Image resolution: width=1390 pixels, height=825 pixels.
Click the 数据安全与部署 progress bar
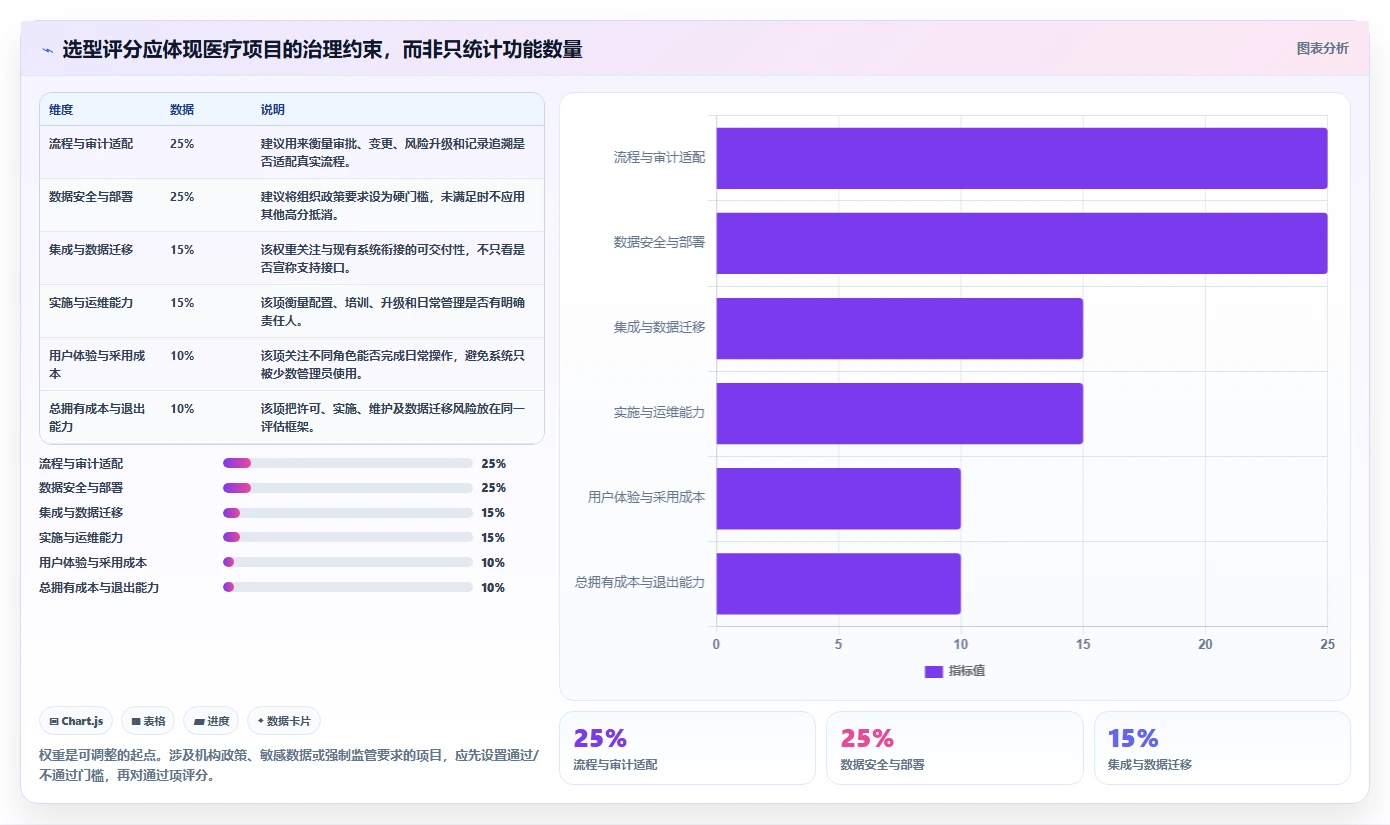point(348,488)
